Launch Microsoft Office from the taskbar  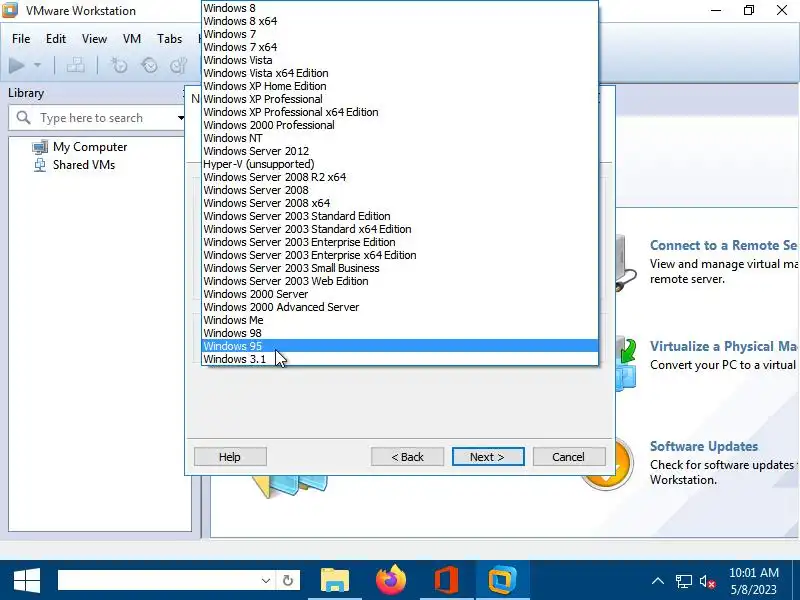point(446,580)
